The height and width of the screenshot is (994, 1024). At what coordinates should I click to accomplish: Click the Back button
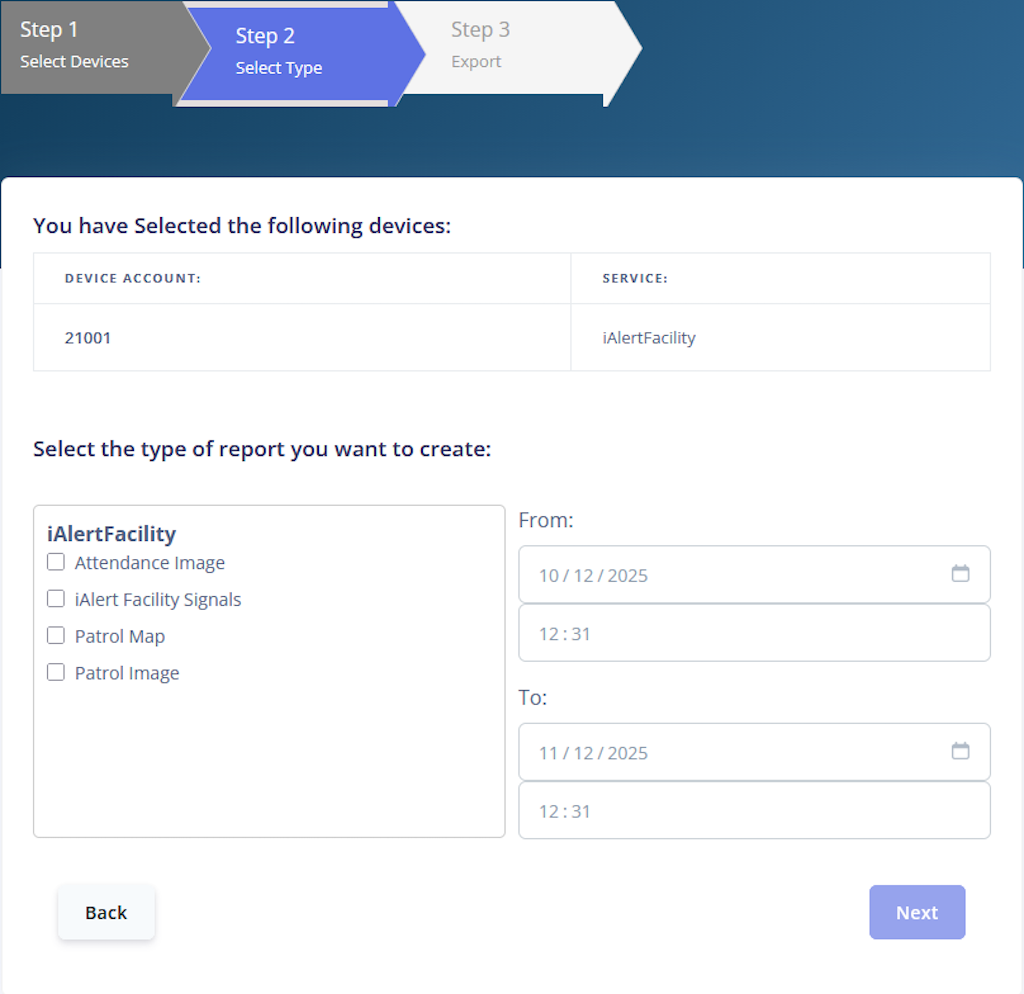[106, 912]
